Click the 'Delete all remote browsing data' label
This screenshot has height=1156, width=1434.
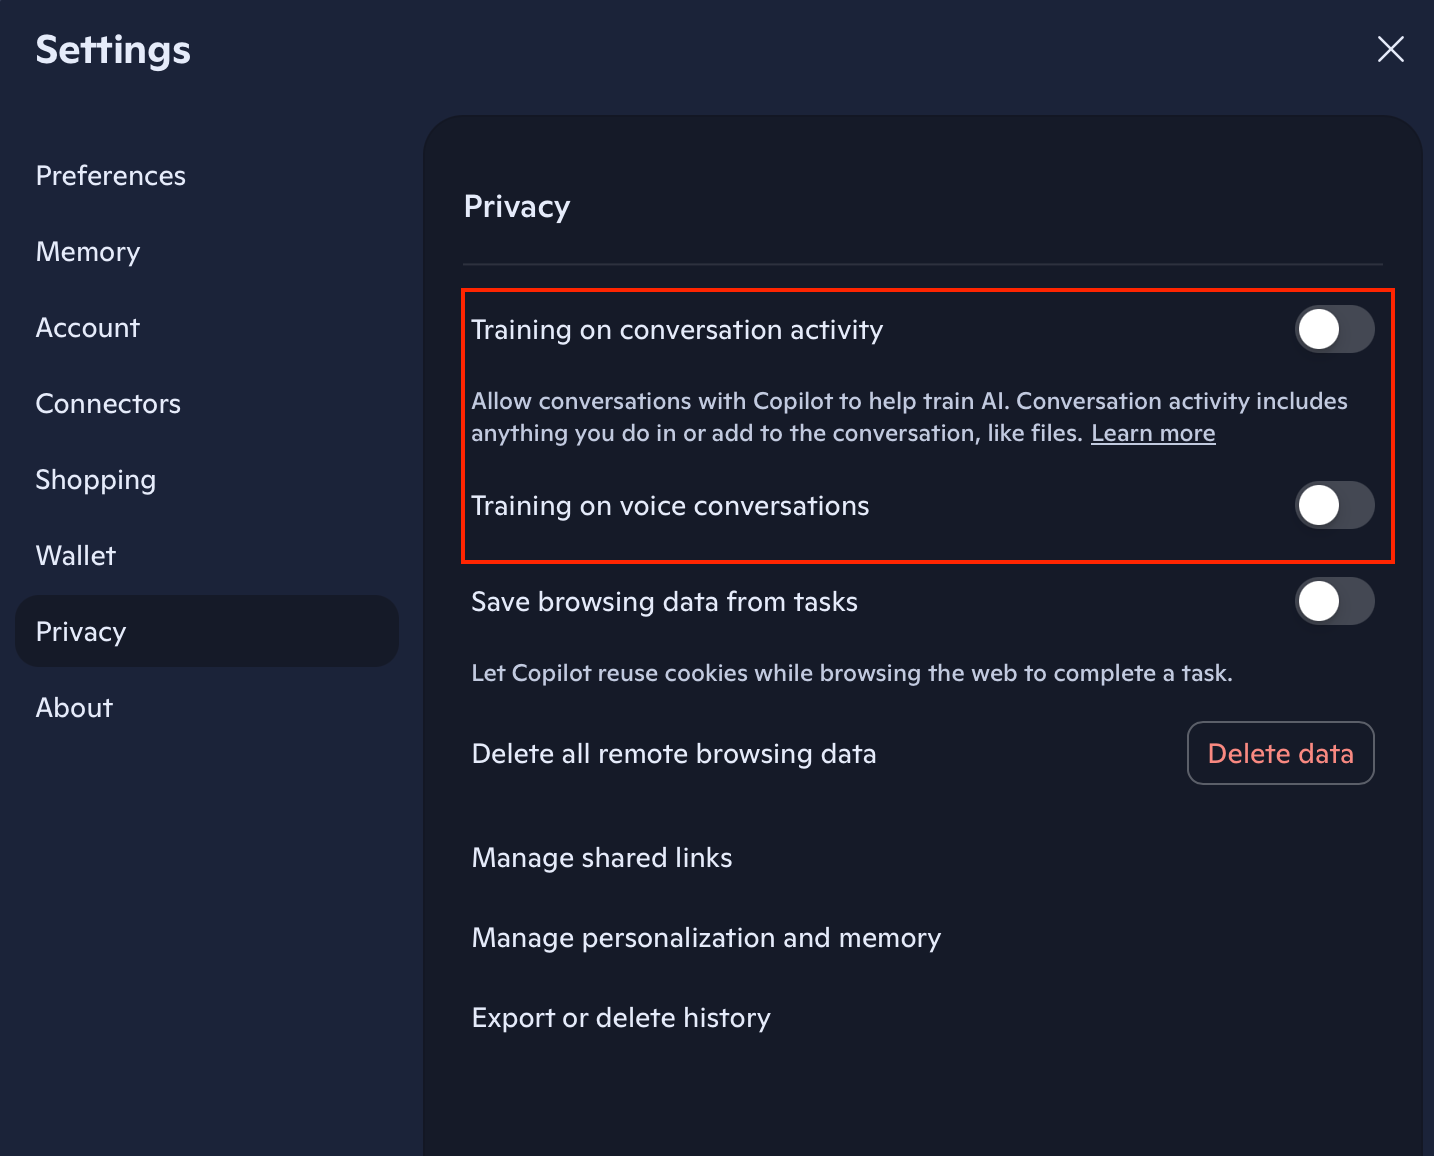pyautogui.click(x=674, y=754)
